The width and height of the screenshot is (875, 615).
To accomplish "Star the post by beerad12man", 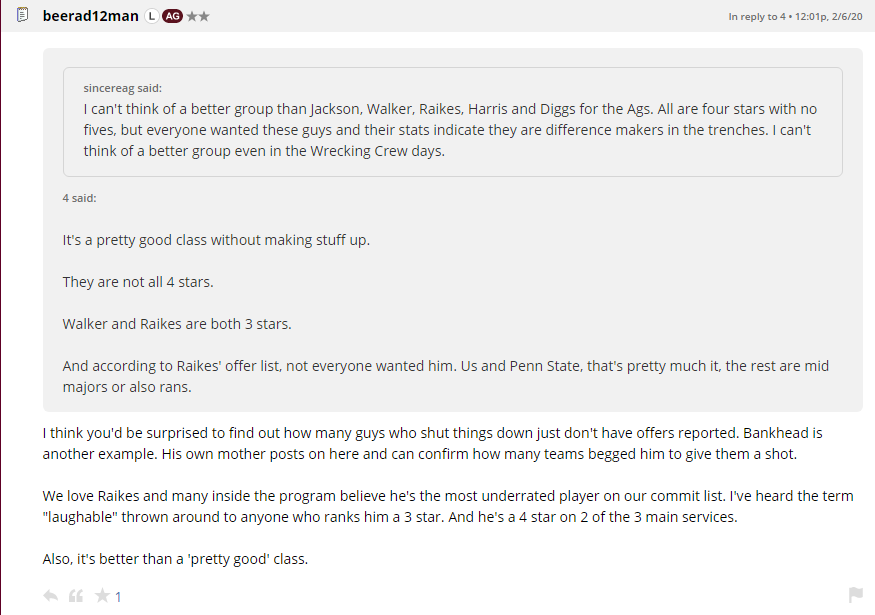I will [x=101, y=596].
